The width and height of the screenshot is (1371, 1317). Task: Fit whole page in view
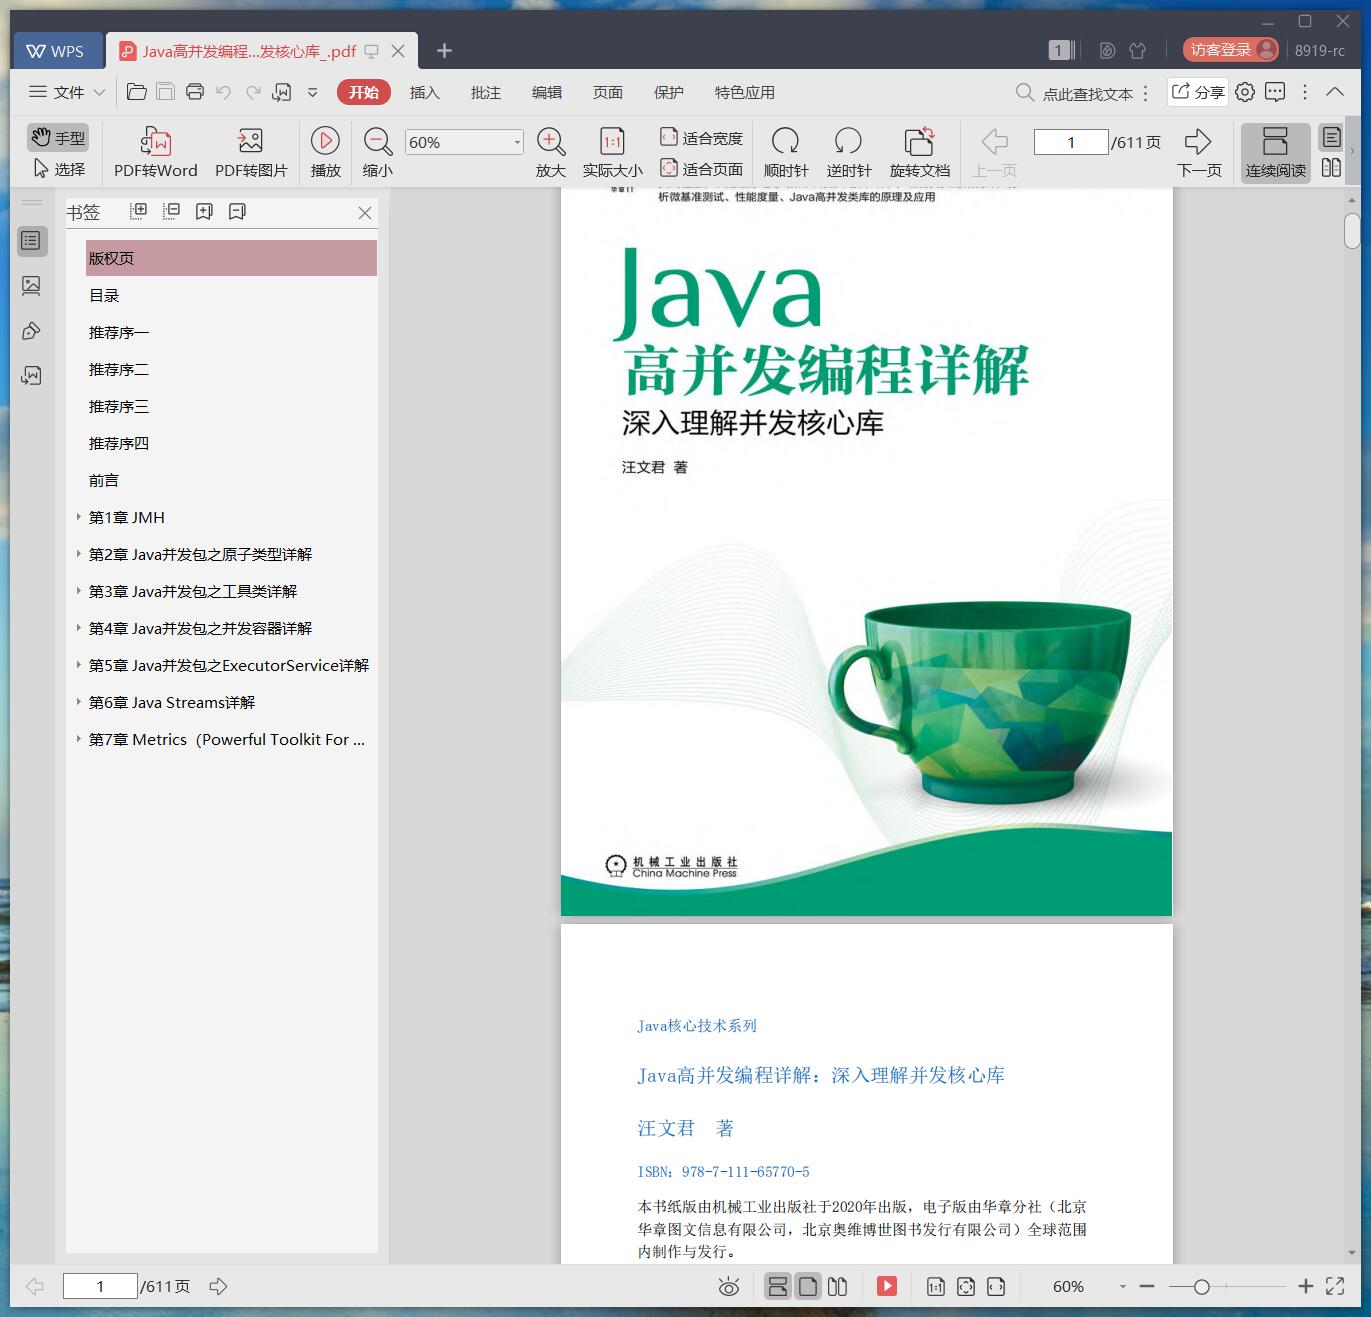701,169
